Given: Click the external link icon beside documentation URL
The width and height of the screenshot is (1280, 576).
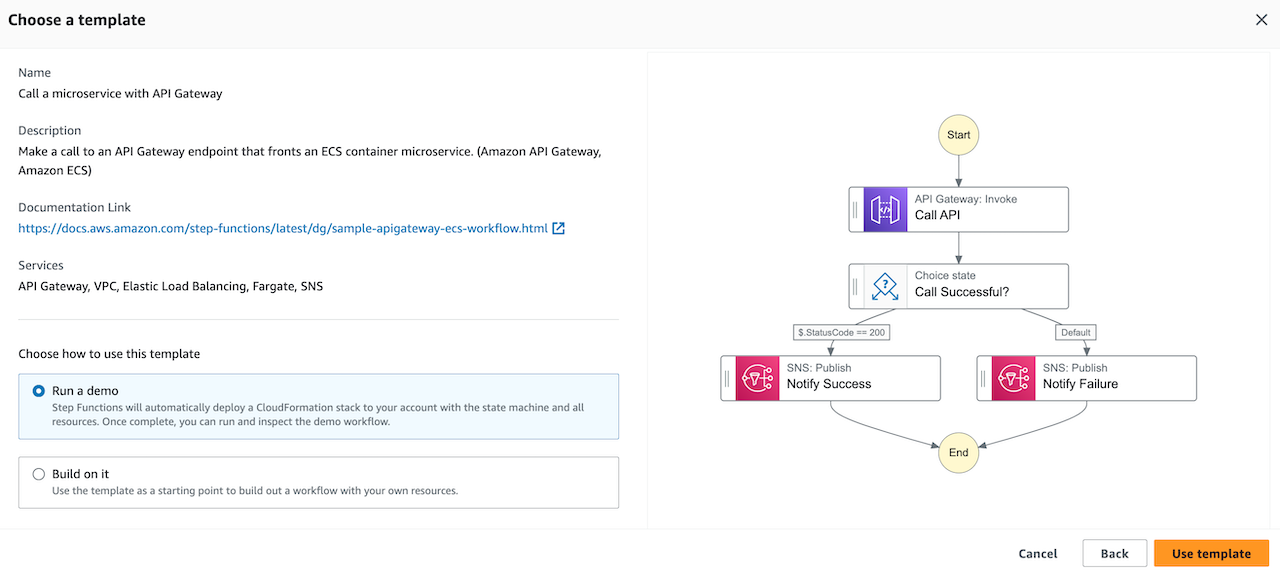Looking at the screenshot, I should (x=559, y=228).
